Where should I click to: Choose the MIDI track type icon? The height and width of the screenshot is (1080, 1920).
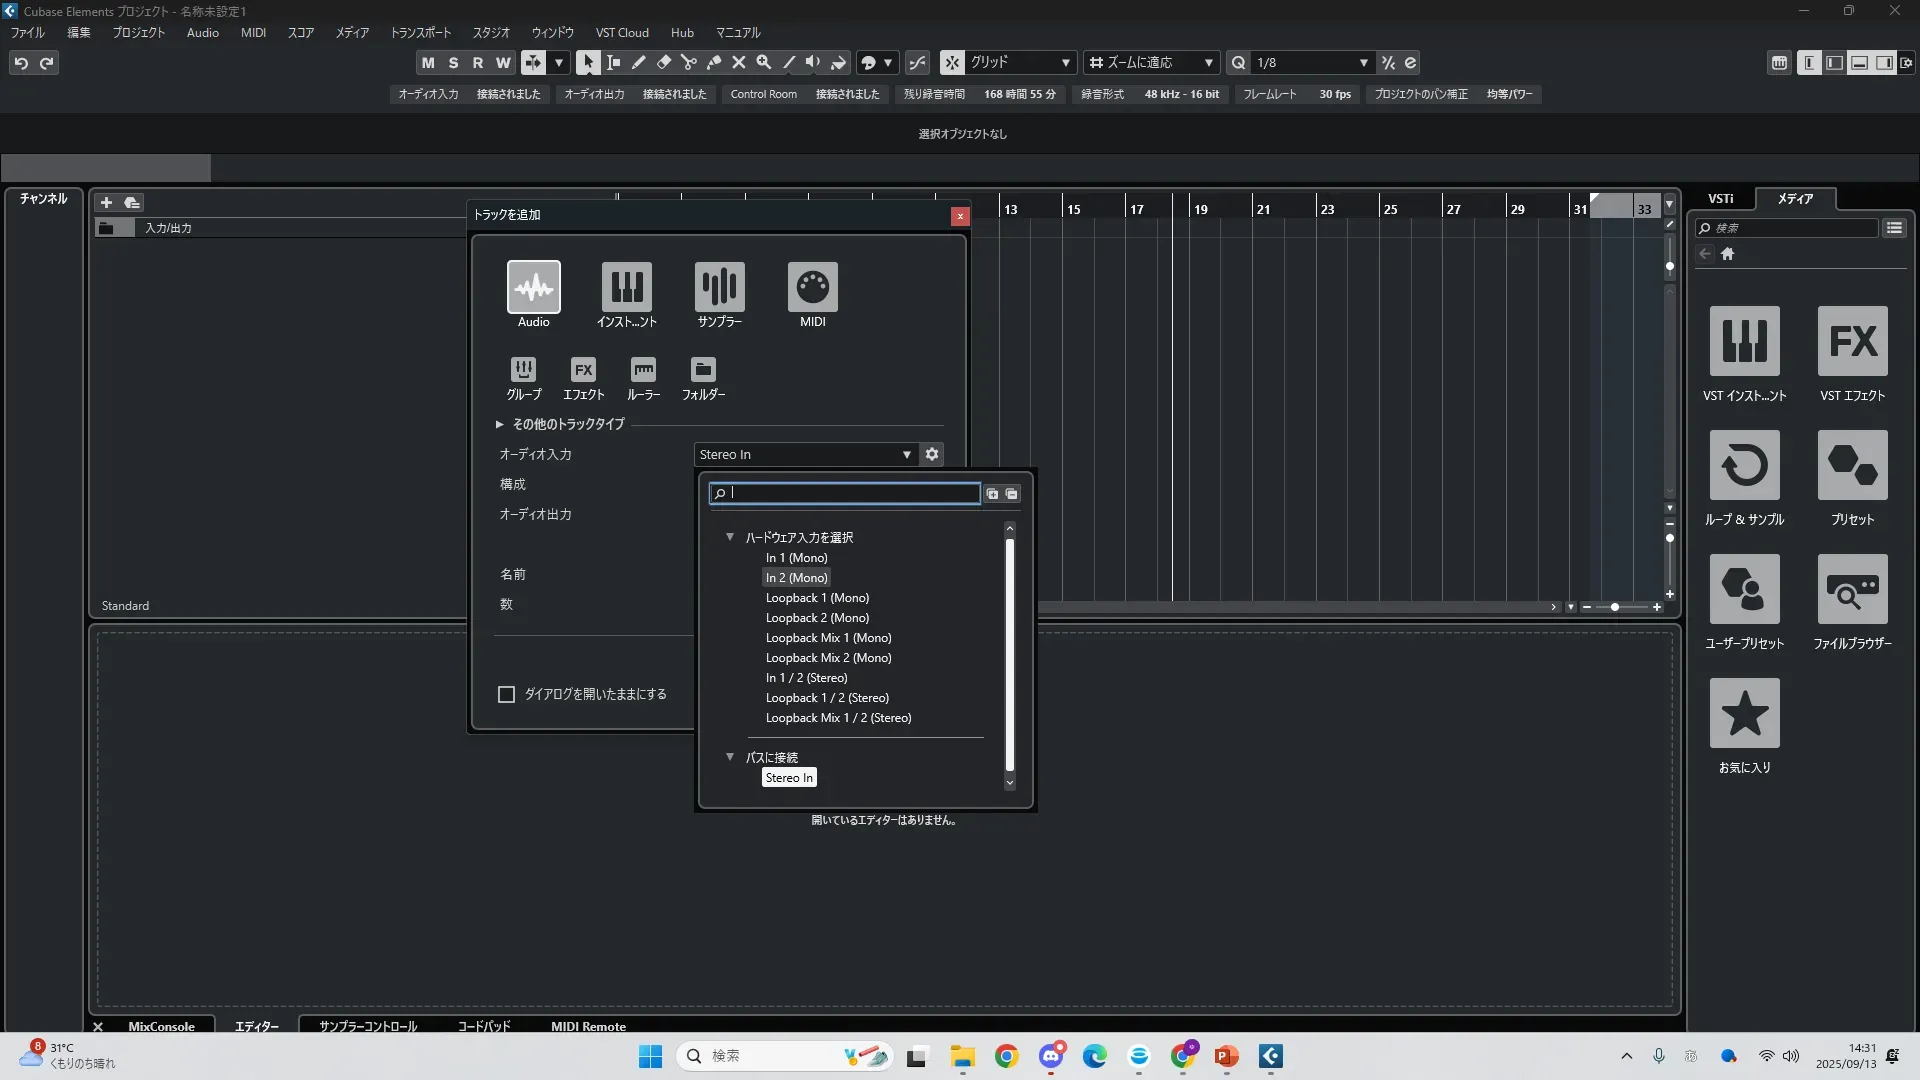pyautogui.click(x=812, y=287)
